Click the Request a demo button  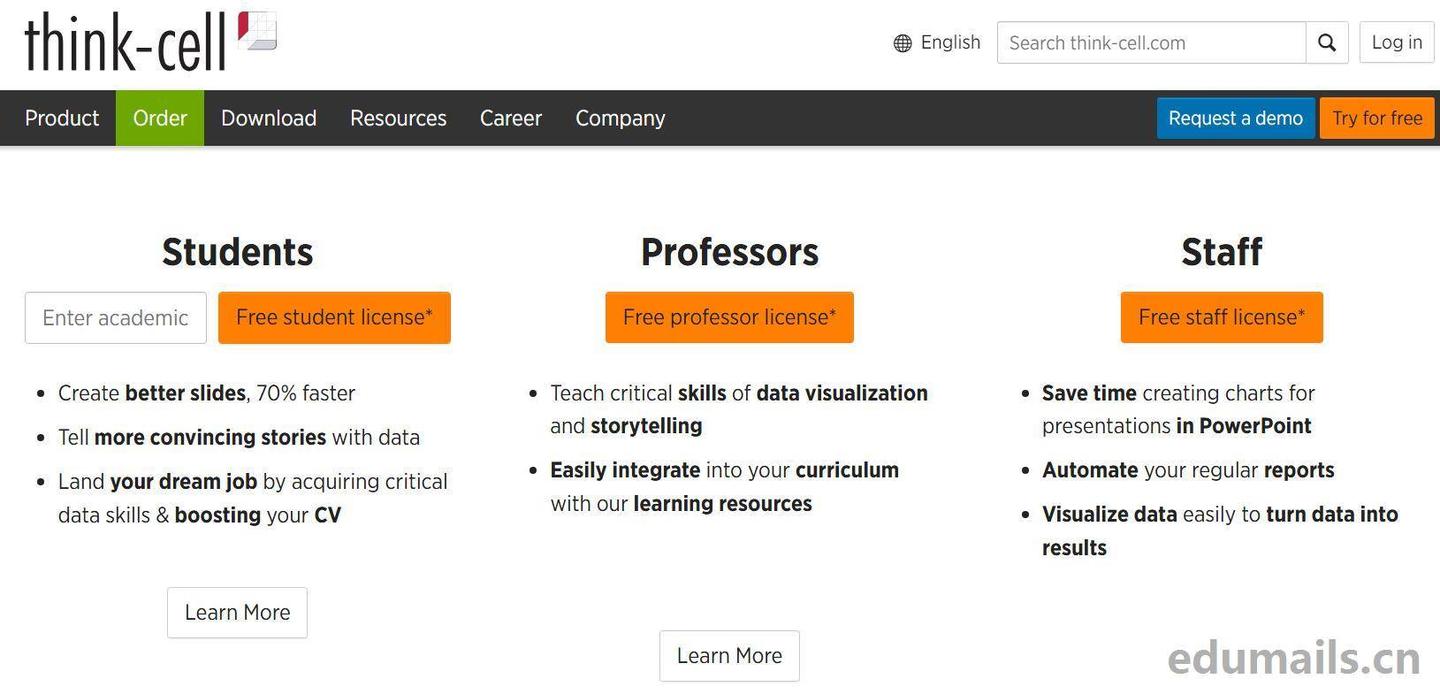[x=1235, y=118]
